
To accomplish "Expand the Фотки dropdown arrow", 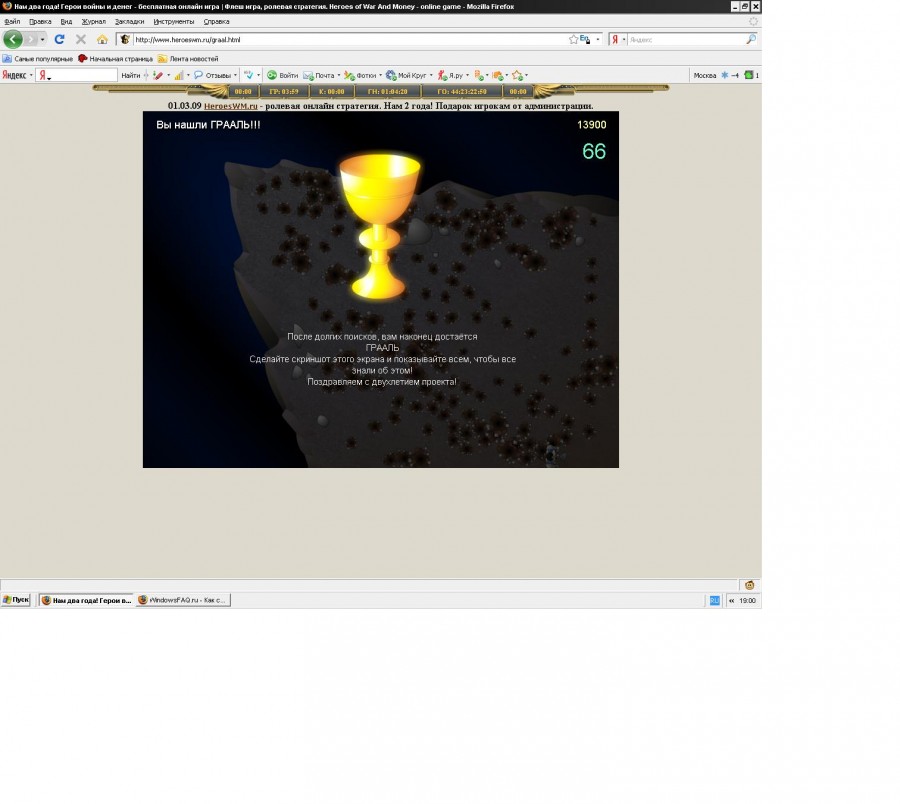I will [x=381, y=75].
